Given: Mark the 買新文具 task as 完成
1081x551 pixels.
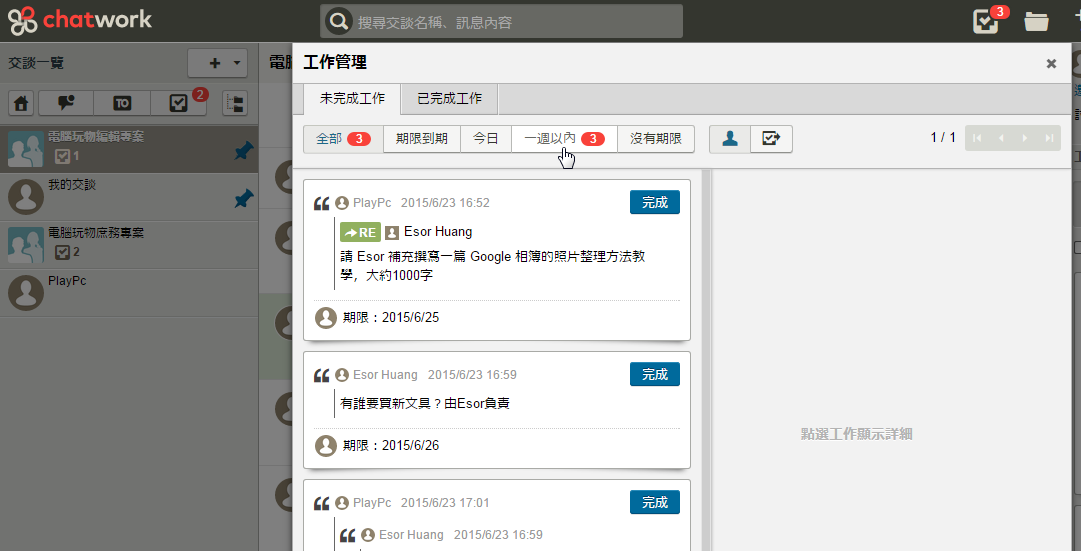Looking at the screenshot, I should (655, 374).
